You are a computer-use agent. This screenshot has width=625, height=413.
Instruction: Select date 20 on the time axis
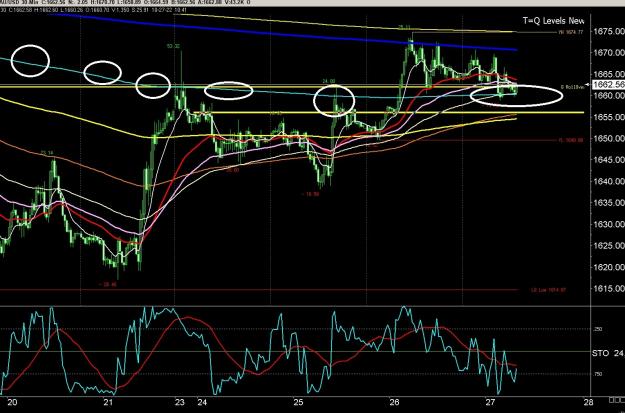tap(13, 402)
